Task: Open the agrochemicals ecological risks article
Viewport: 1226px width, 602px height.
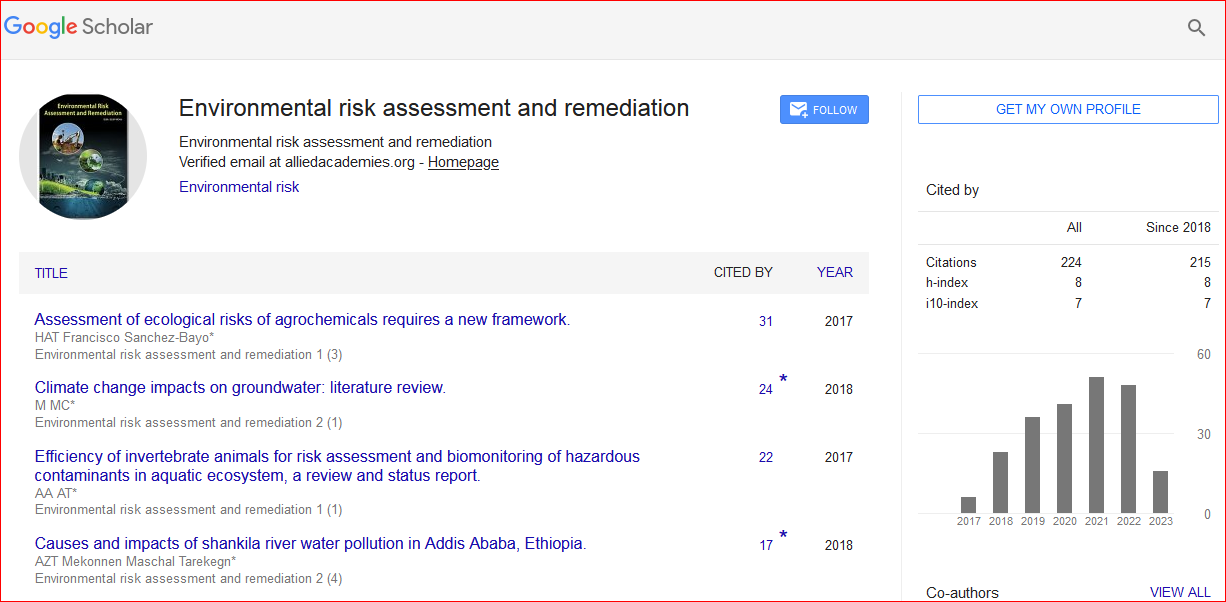Action: point(302,320)
